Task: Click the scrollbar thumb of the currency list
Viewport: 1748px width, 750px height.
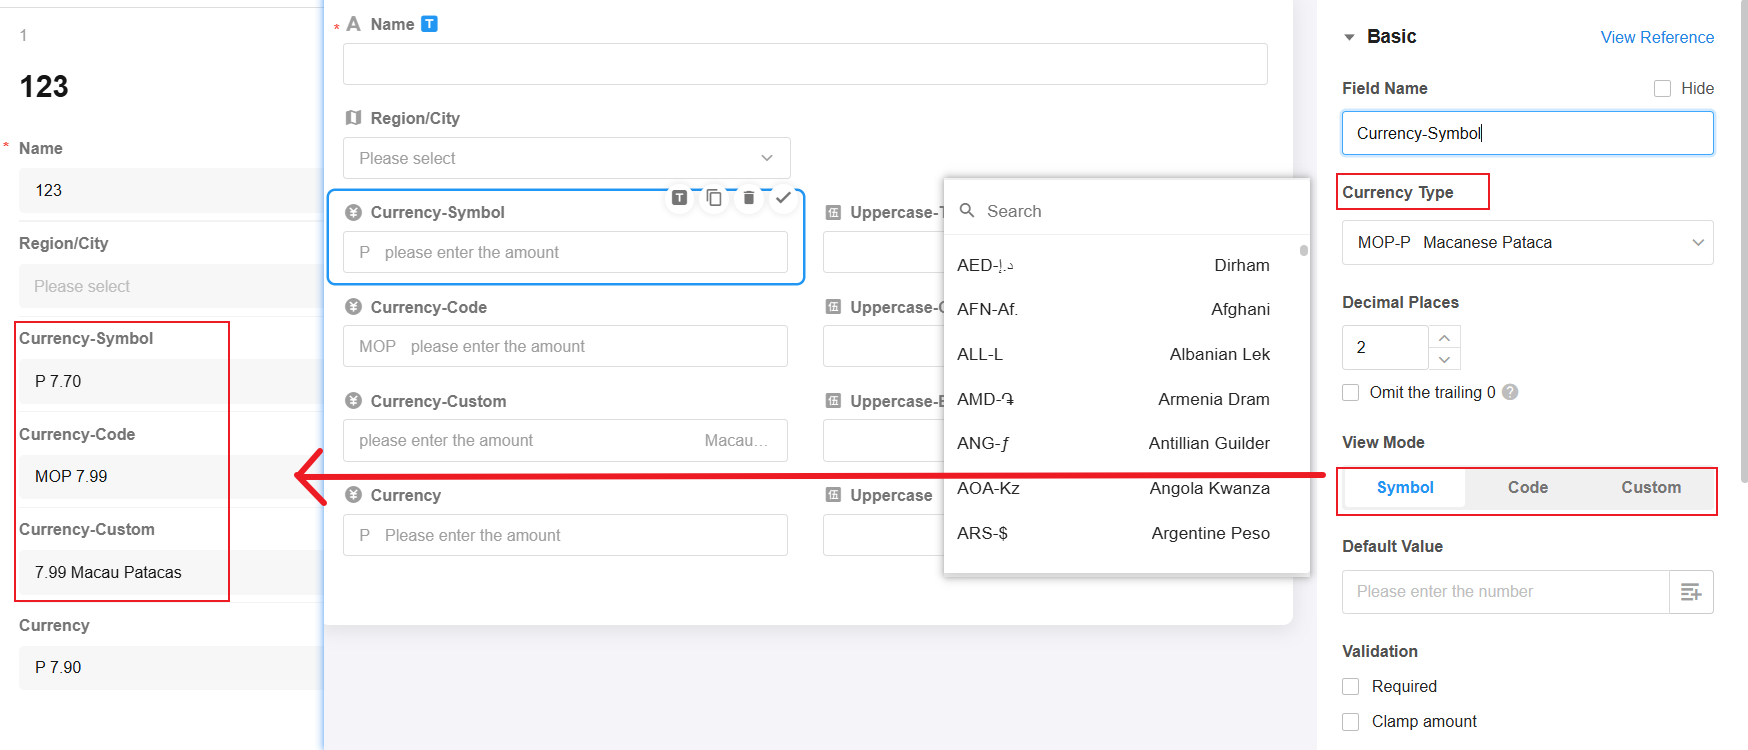Action: [x=1303, y=251]
